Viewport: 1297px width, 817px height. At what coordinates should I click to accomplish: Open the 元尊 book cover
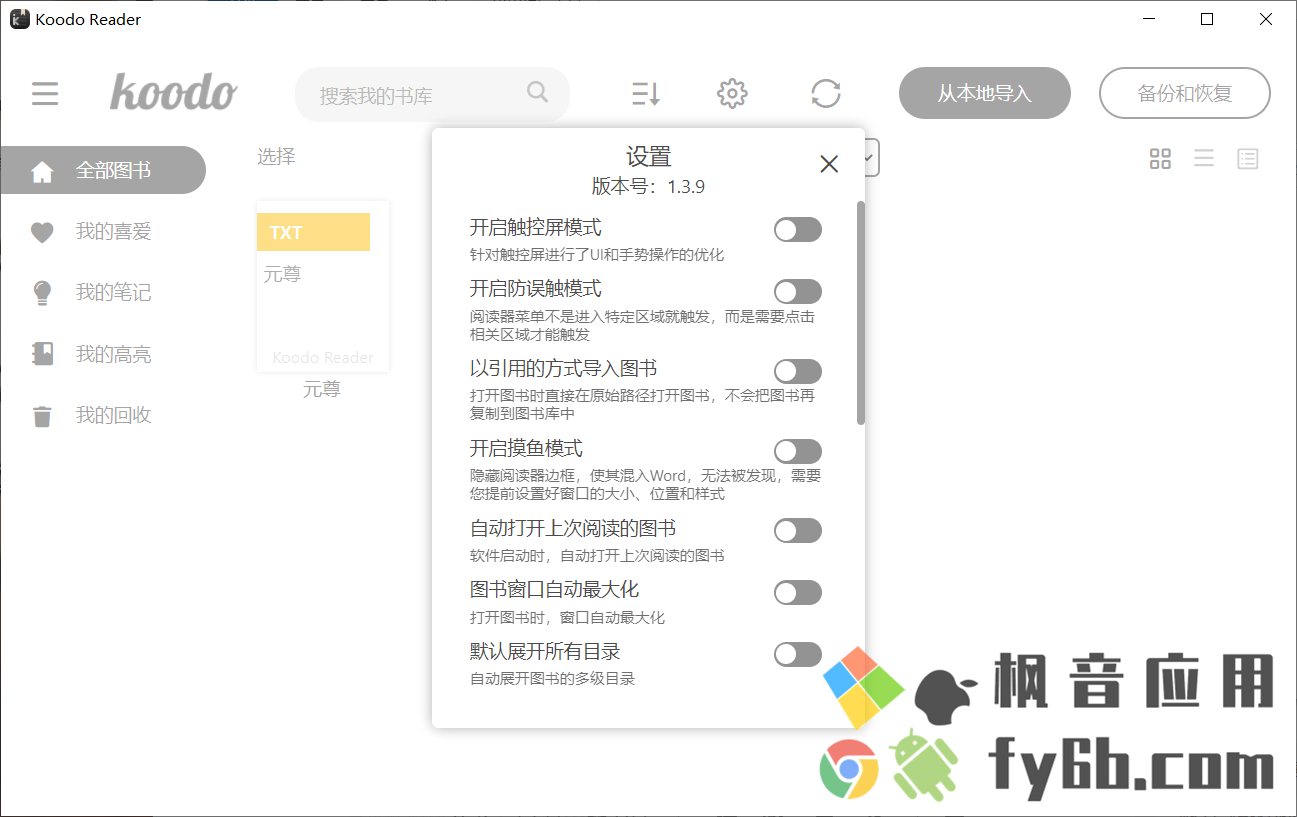point(323,286)
